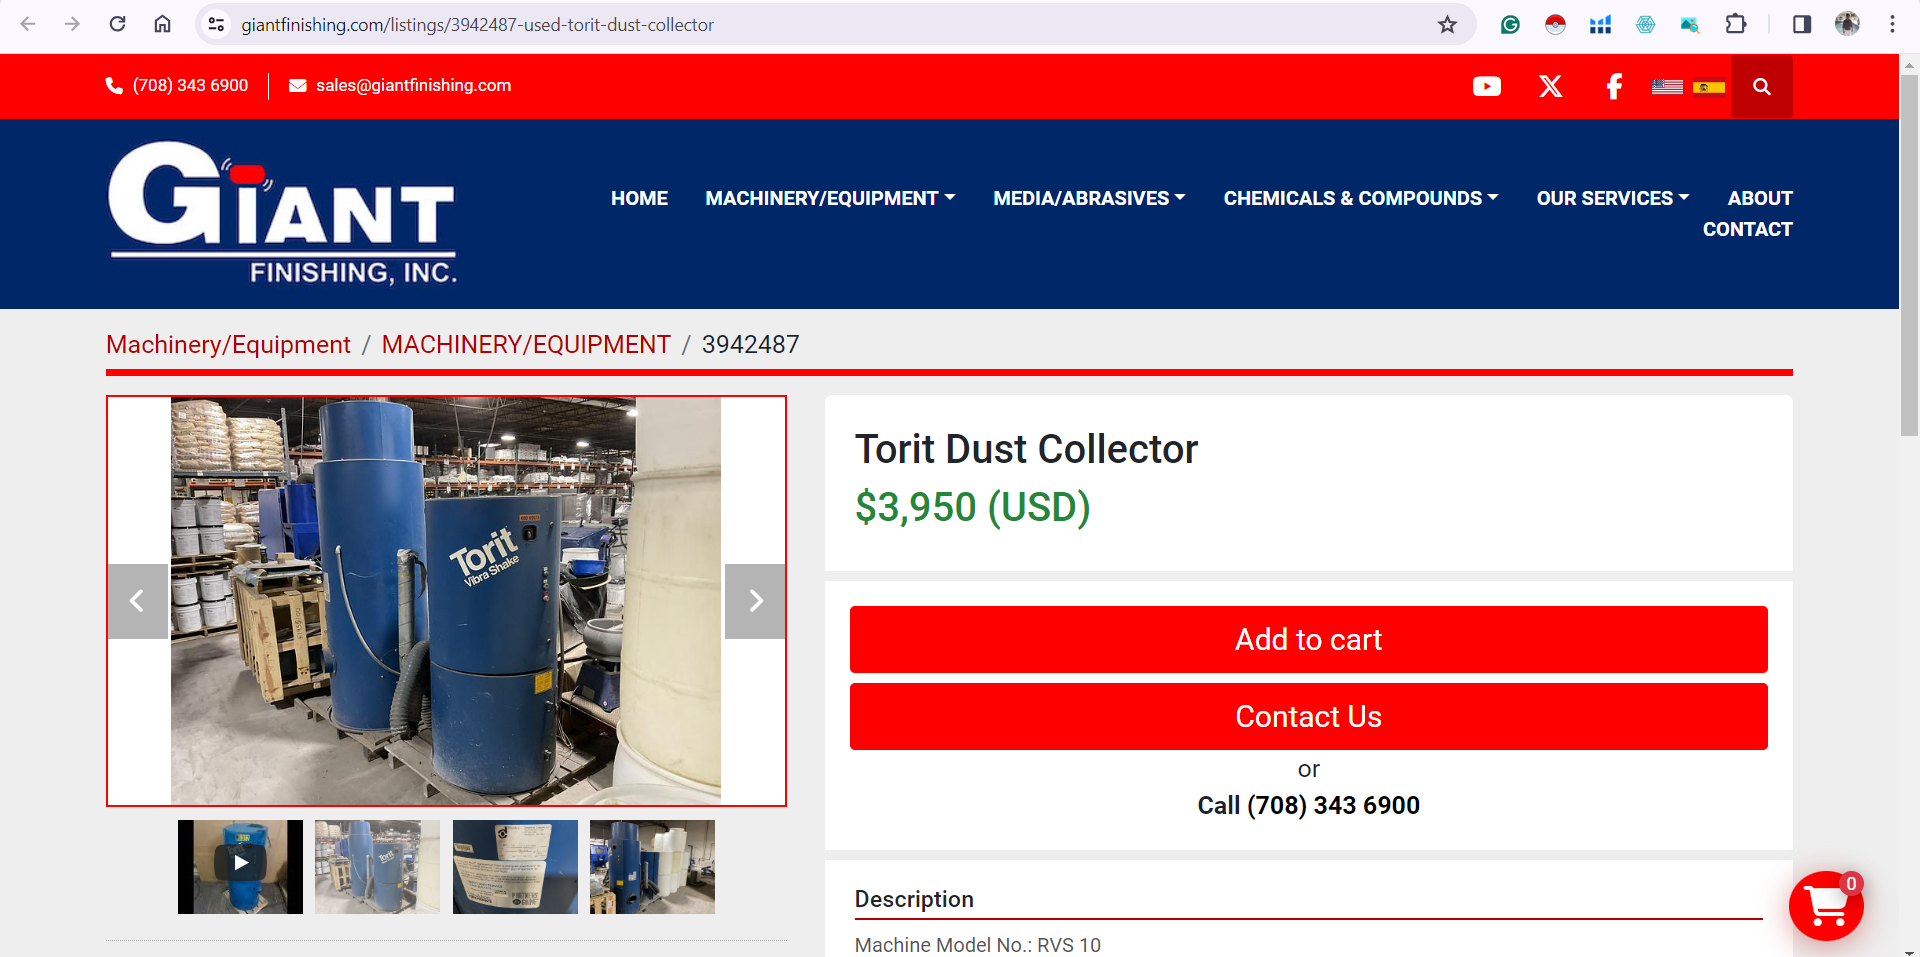Open the Facebook page icon
This screenshot has height=957, width=1920.
pos(1614,87)
